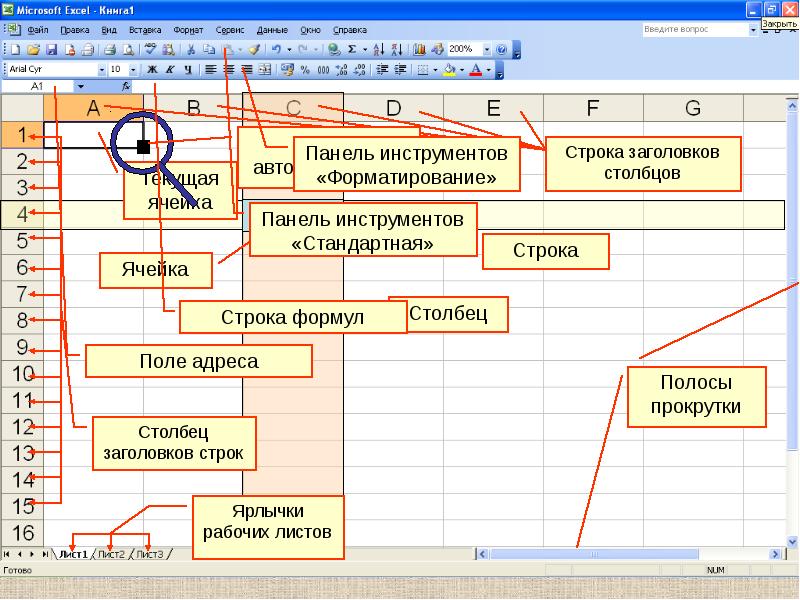This screenshot has height=600, width=800.
Task: Expand the Arial Cyr font dropdown
Action: (x=102, y=69)
